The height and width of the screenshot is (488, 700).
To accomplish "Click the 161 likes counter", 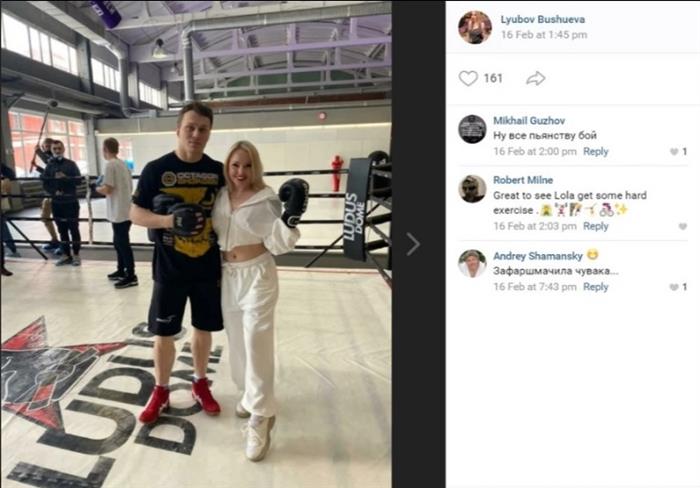I will click(493, 79).
